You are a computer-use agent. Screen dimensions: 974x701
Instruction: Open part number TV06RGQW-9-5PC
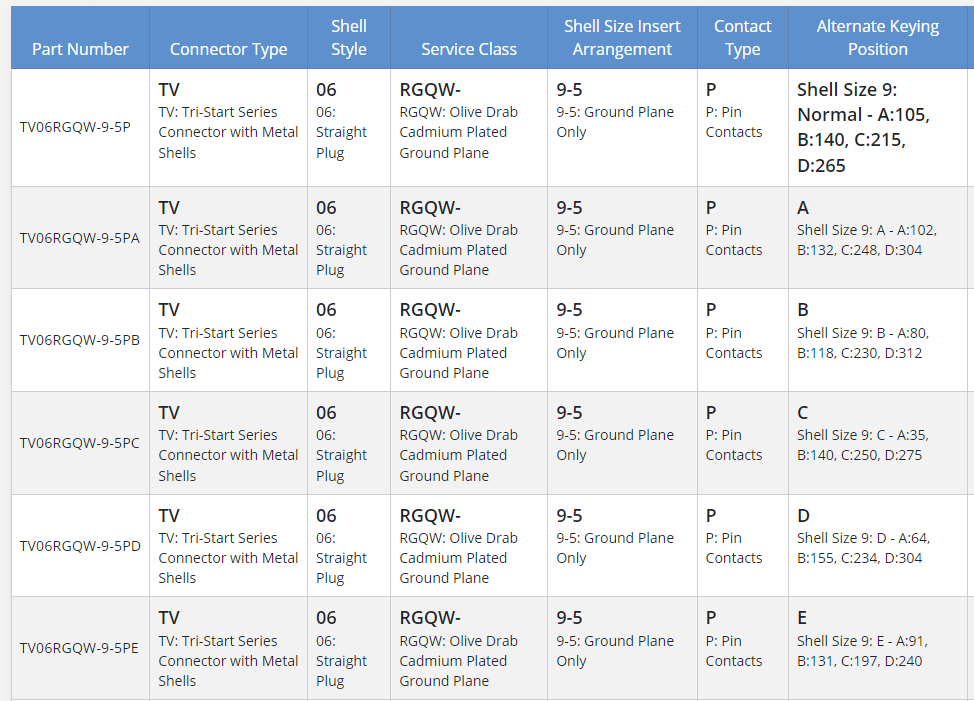tap(79, 443)
